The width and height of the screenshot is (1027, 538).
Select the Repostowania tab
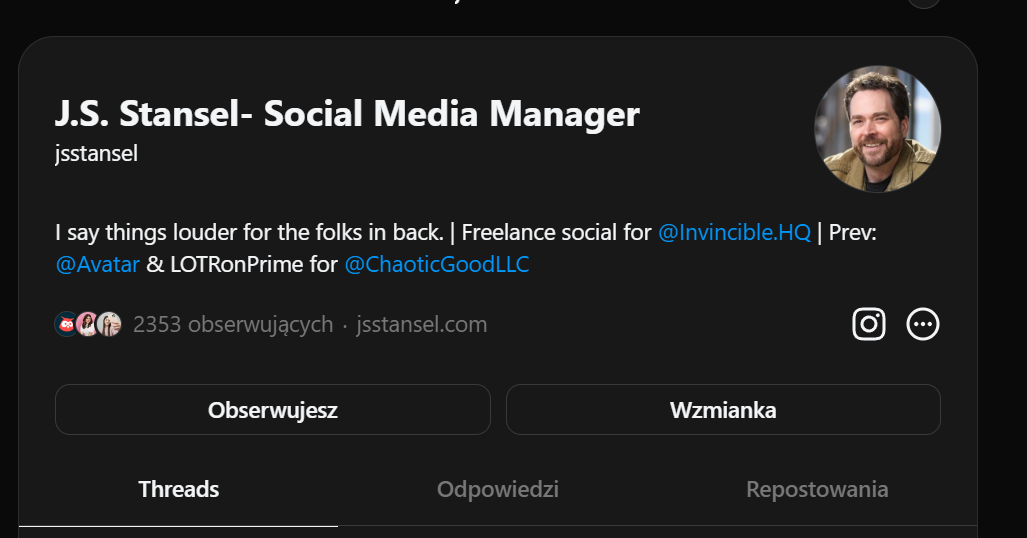[816, 490]
